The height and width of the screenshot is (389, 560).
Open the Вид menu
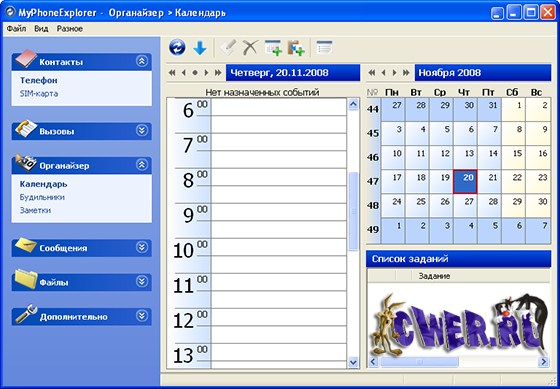pyautogui.click(x=41, y=29)
